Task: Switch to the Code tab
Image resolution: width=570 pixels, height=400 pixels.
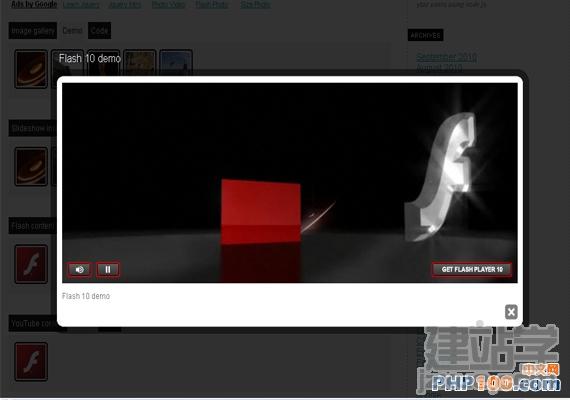Action: (99, 31)
